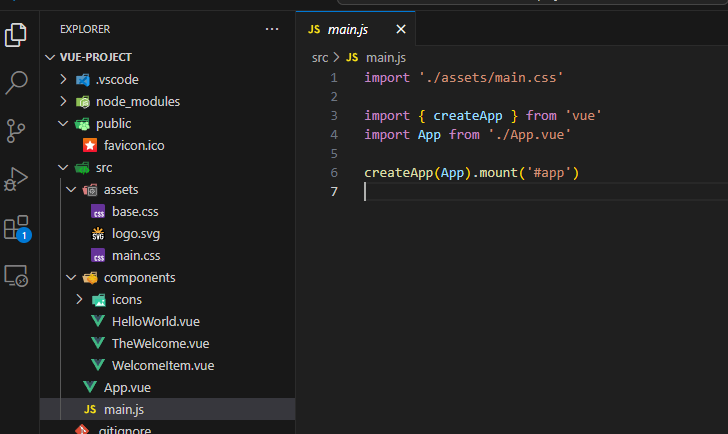The image size is (728, 434).
Task: Click the '#app' string on line 6
Action: click(548, 173)
